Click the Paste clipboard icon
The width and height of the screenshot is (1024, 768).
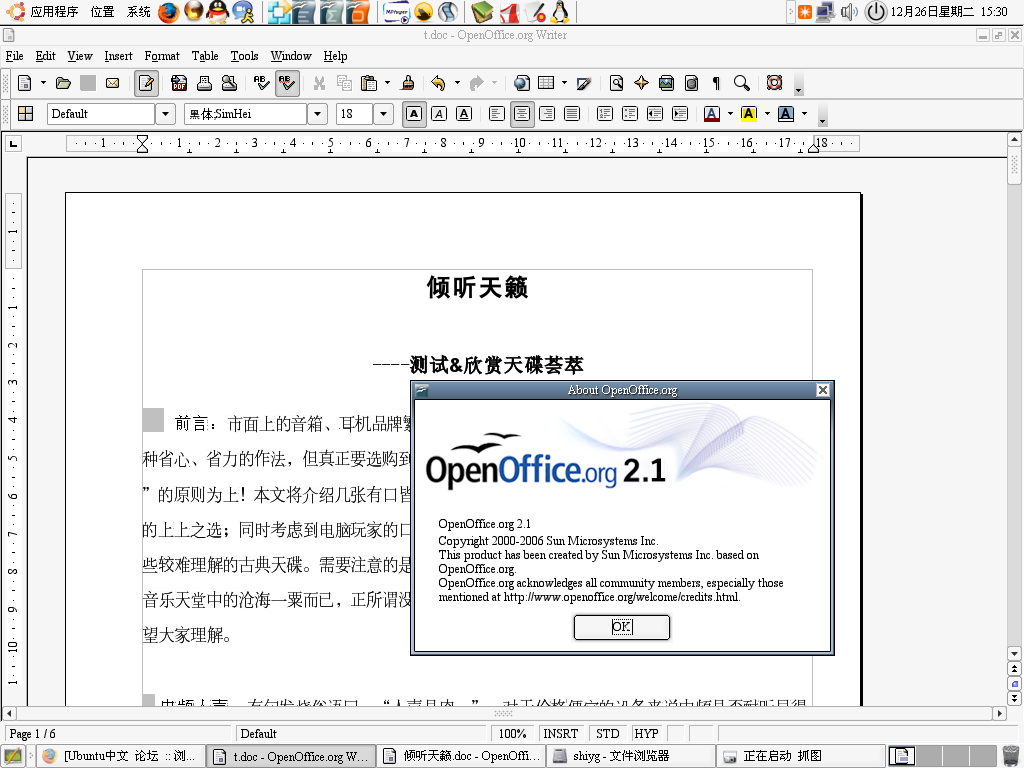point(369,83)
